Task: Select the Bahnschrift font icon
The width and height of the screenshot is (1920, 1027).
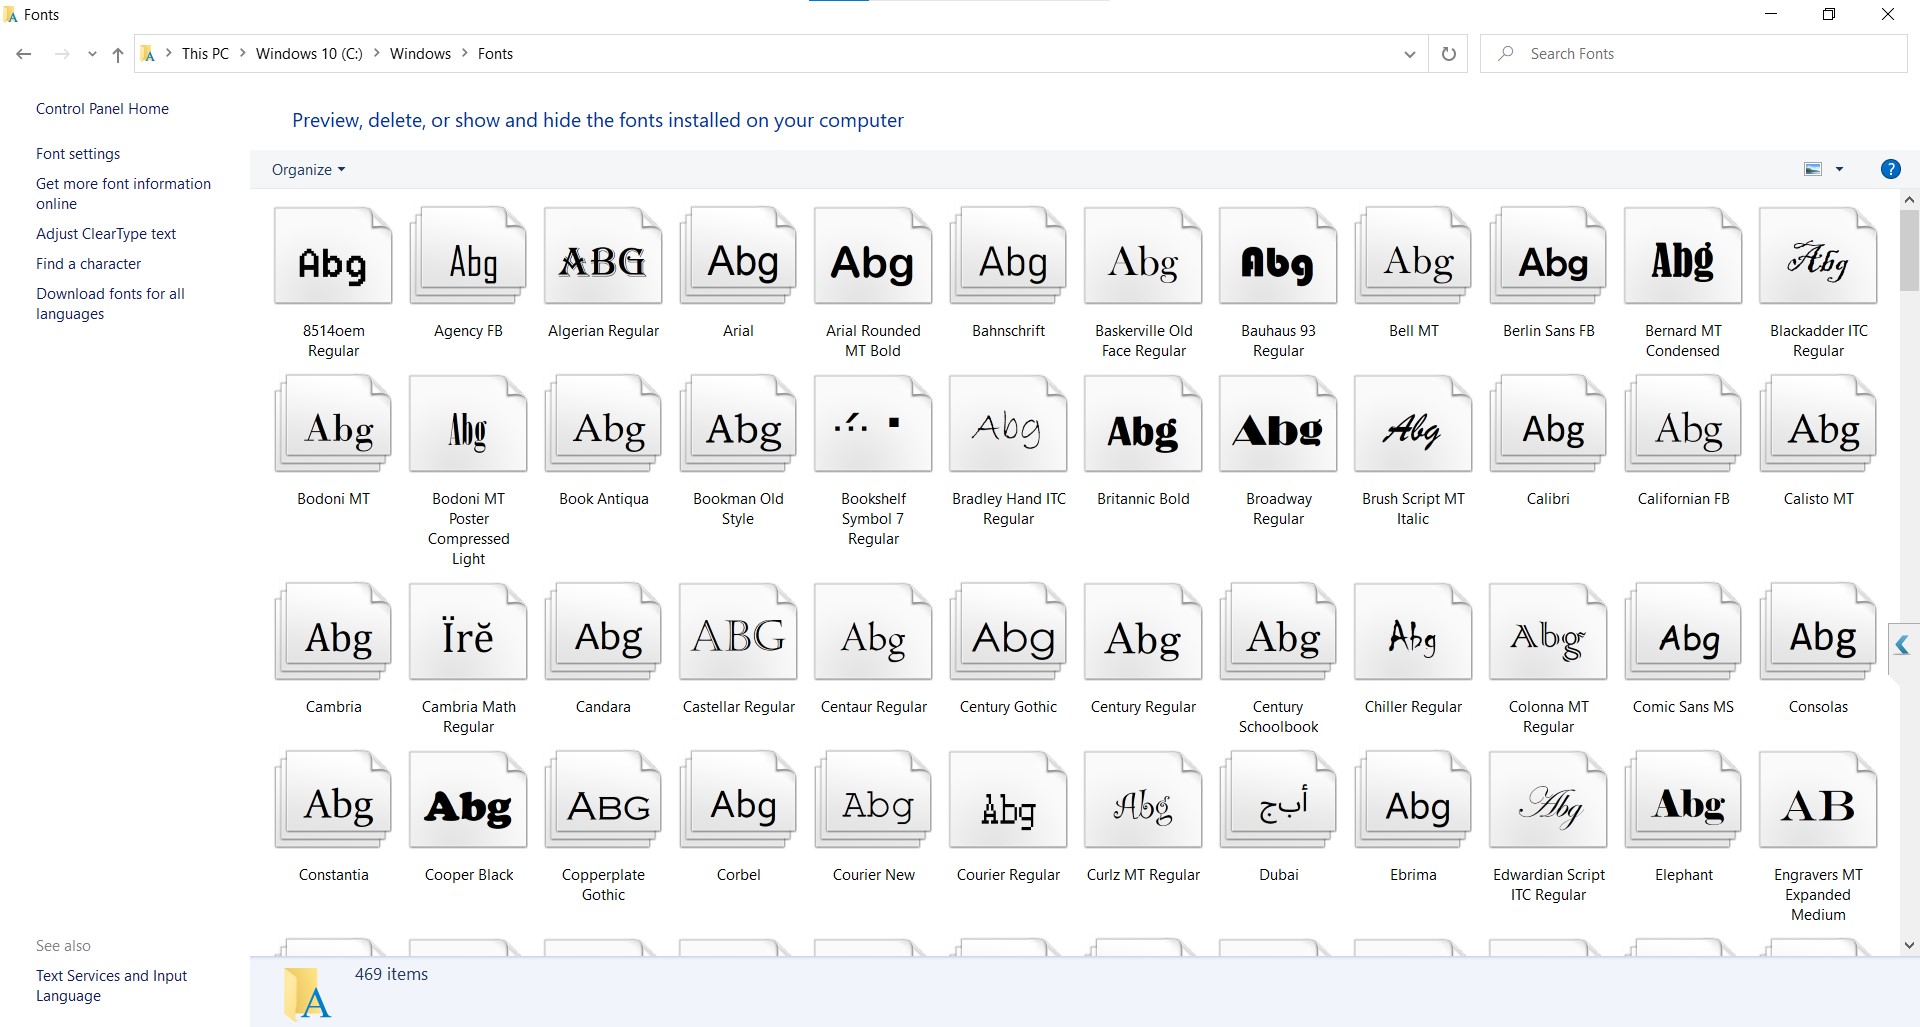Action: pyautogui.click(x=1008, y=256)
